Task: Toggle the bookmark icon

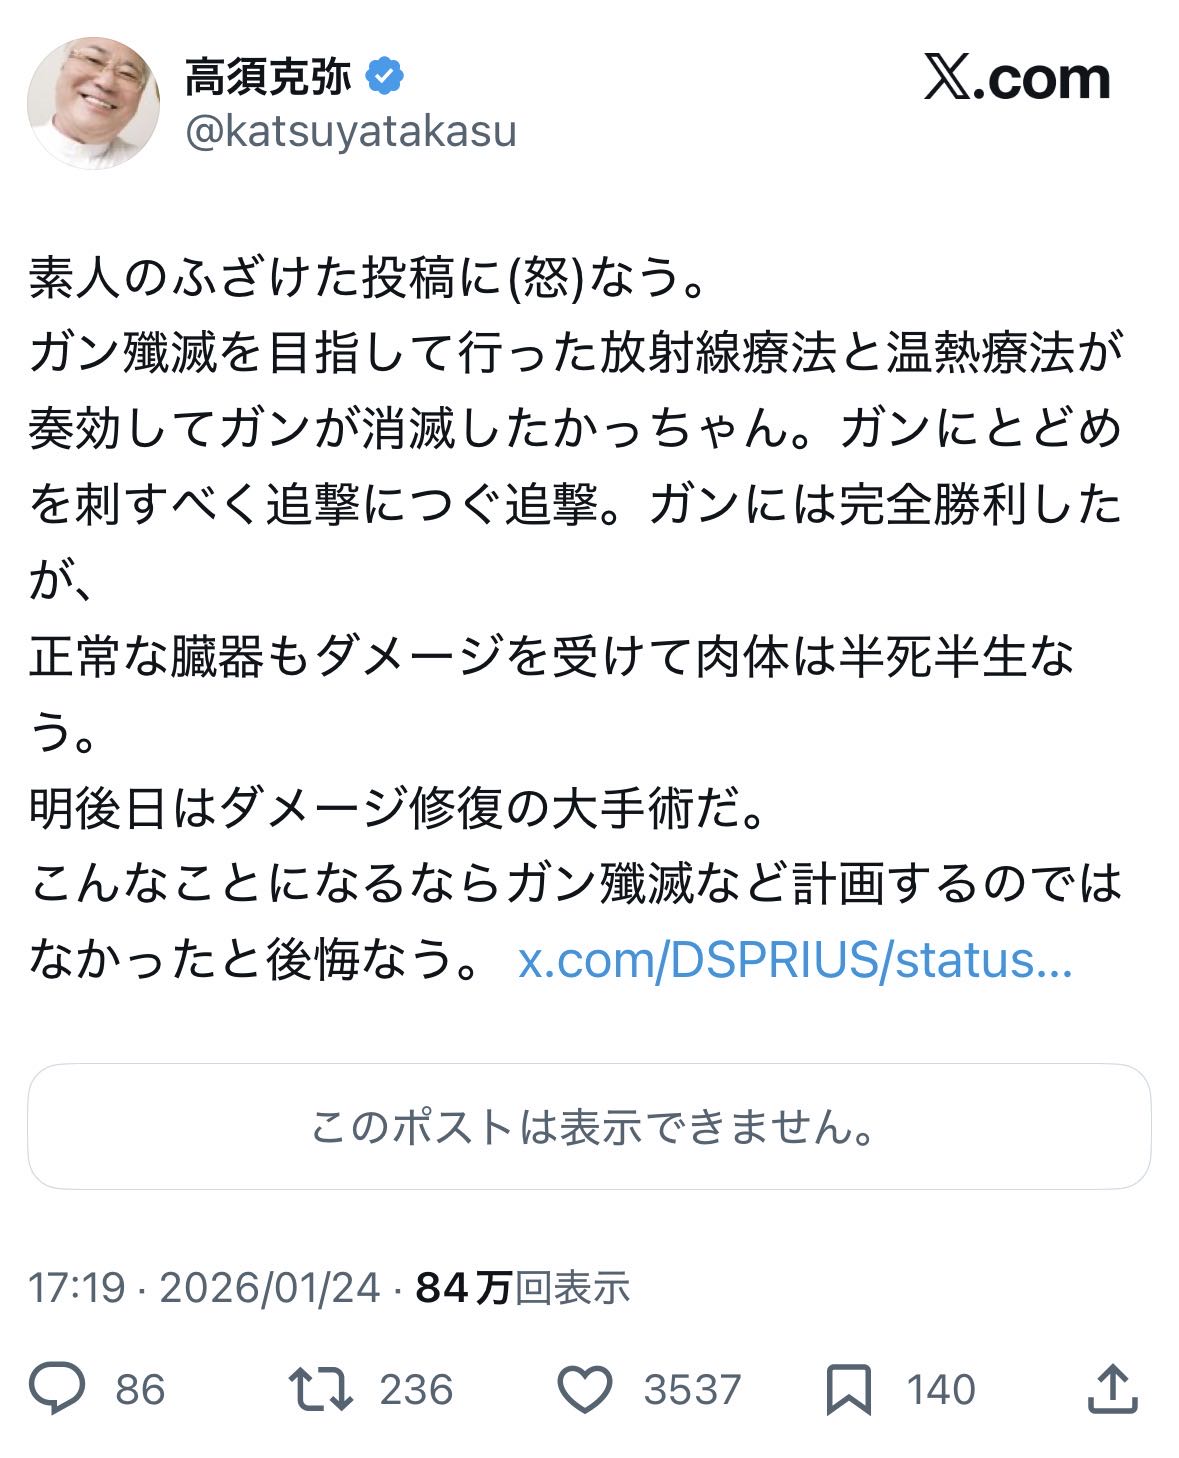Action: pos(849,1389)
